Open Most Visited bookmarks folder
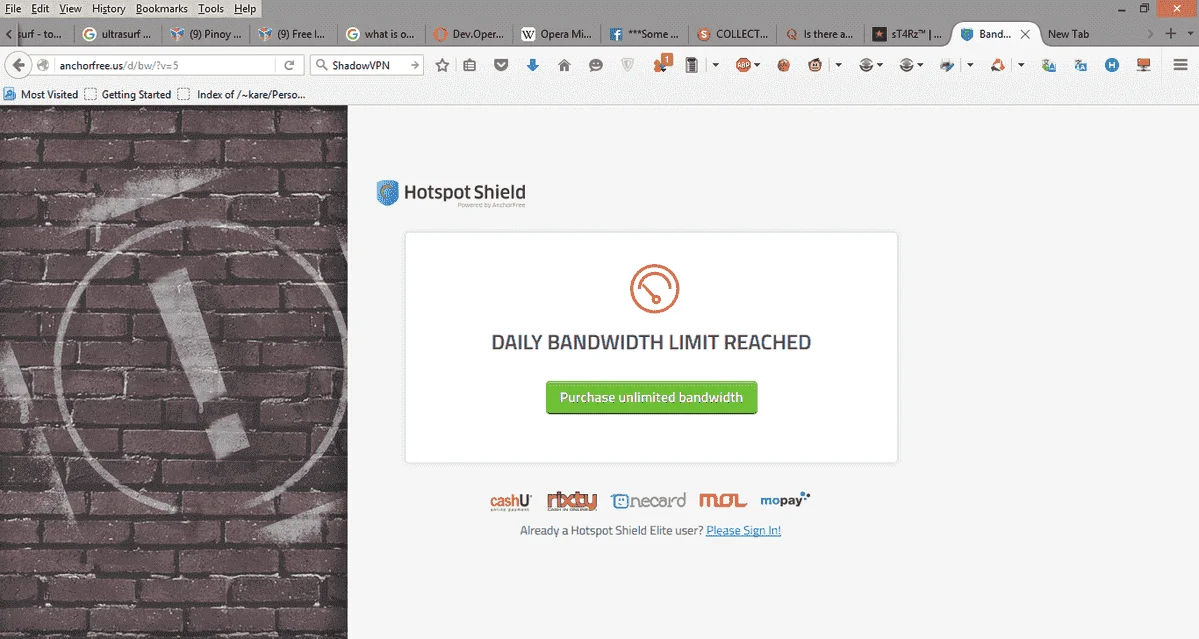The width and height of the screenshot is (1199, 639). tap(41, 94)
